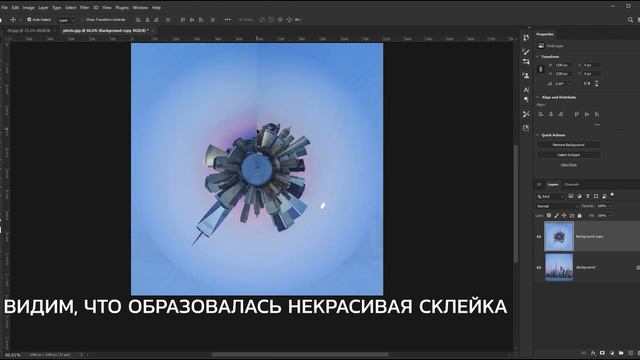Open the Layer menu

click(x=43, y=7)
